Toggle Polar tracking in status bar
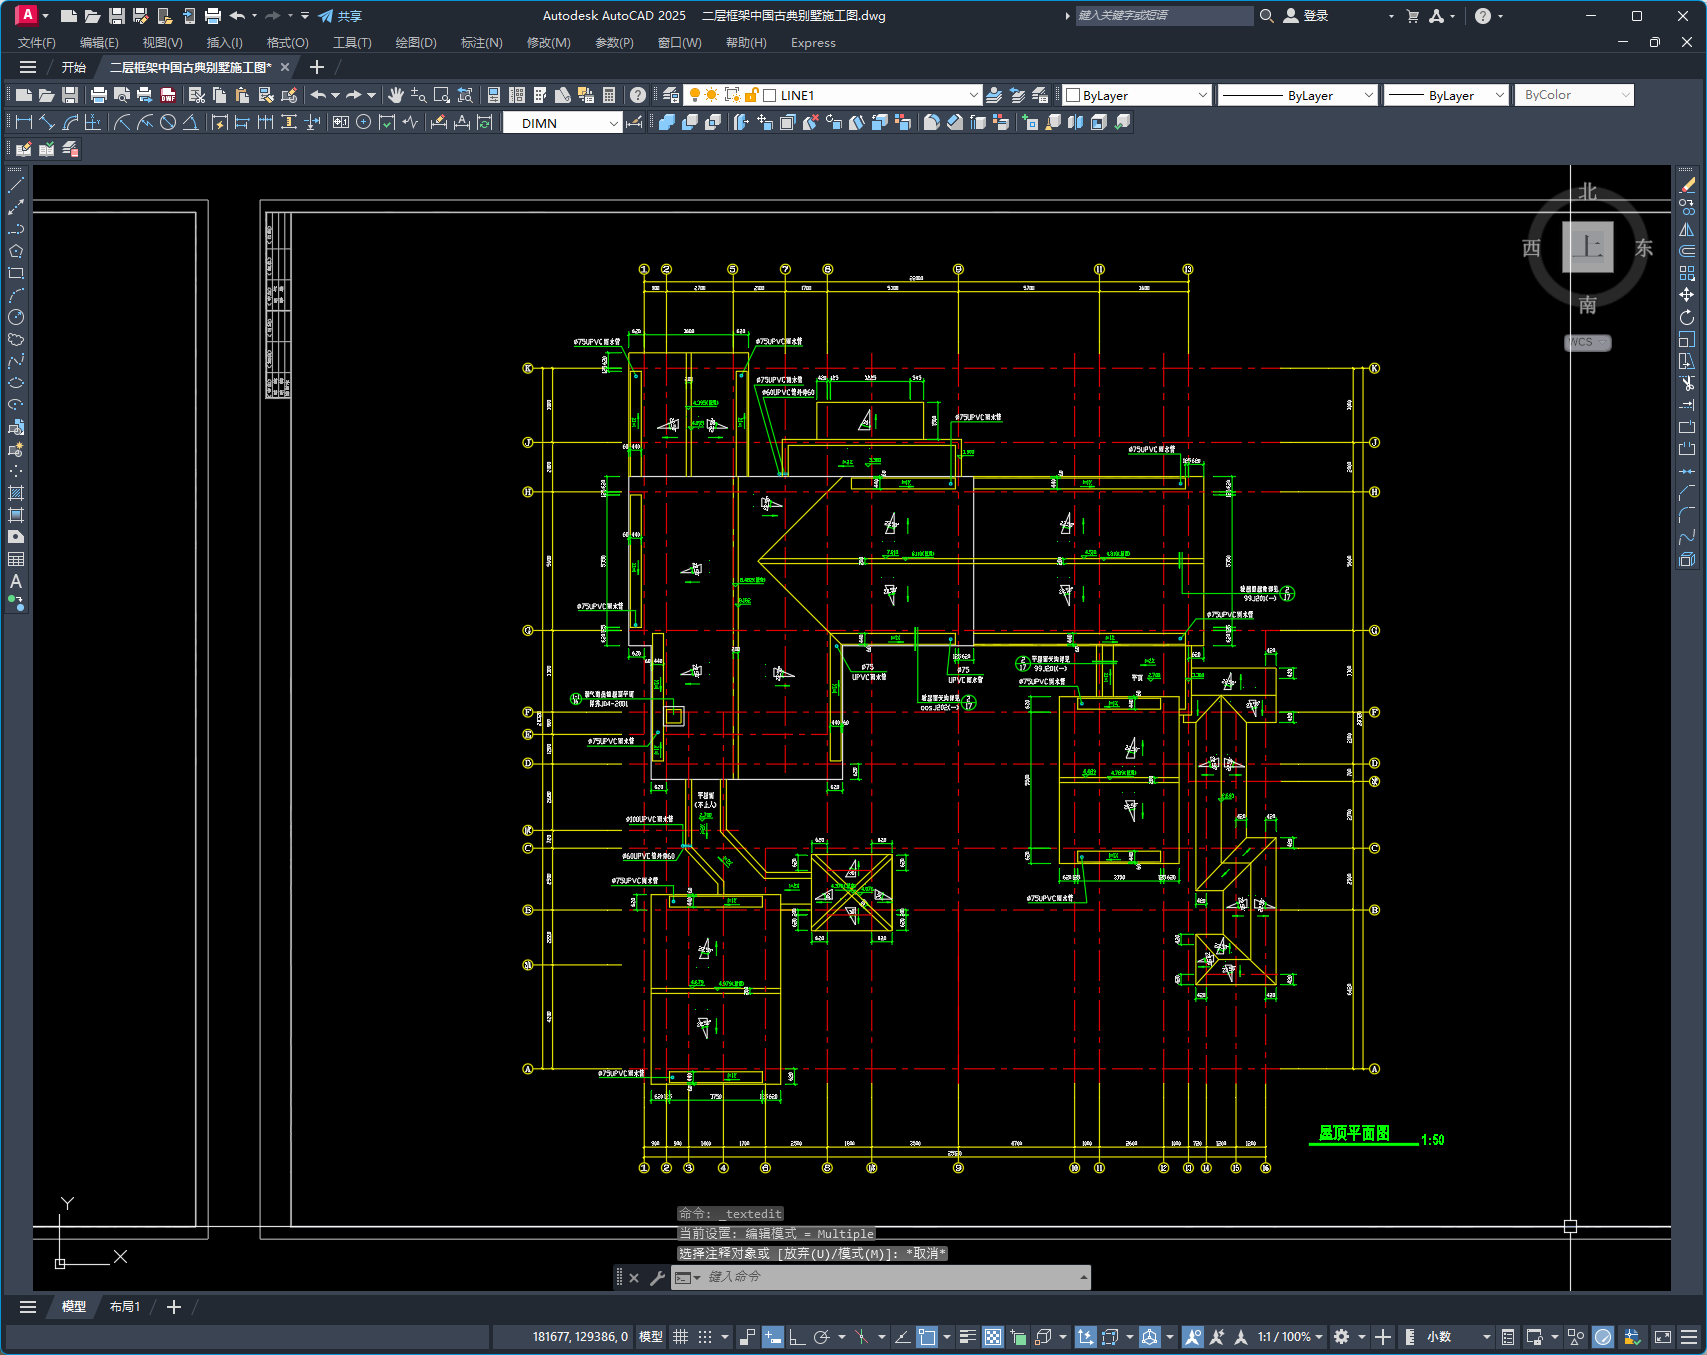Viewport: 1707px width, 1355px height. [822, 1337]
